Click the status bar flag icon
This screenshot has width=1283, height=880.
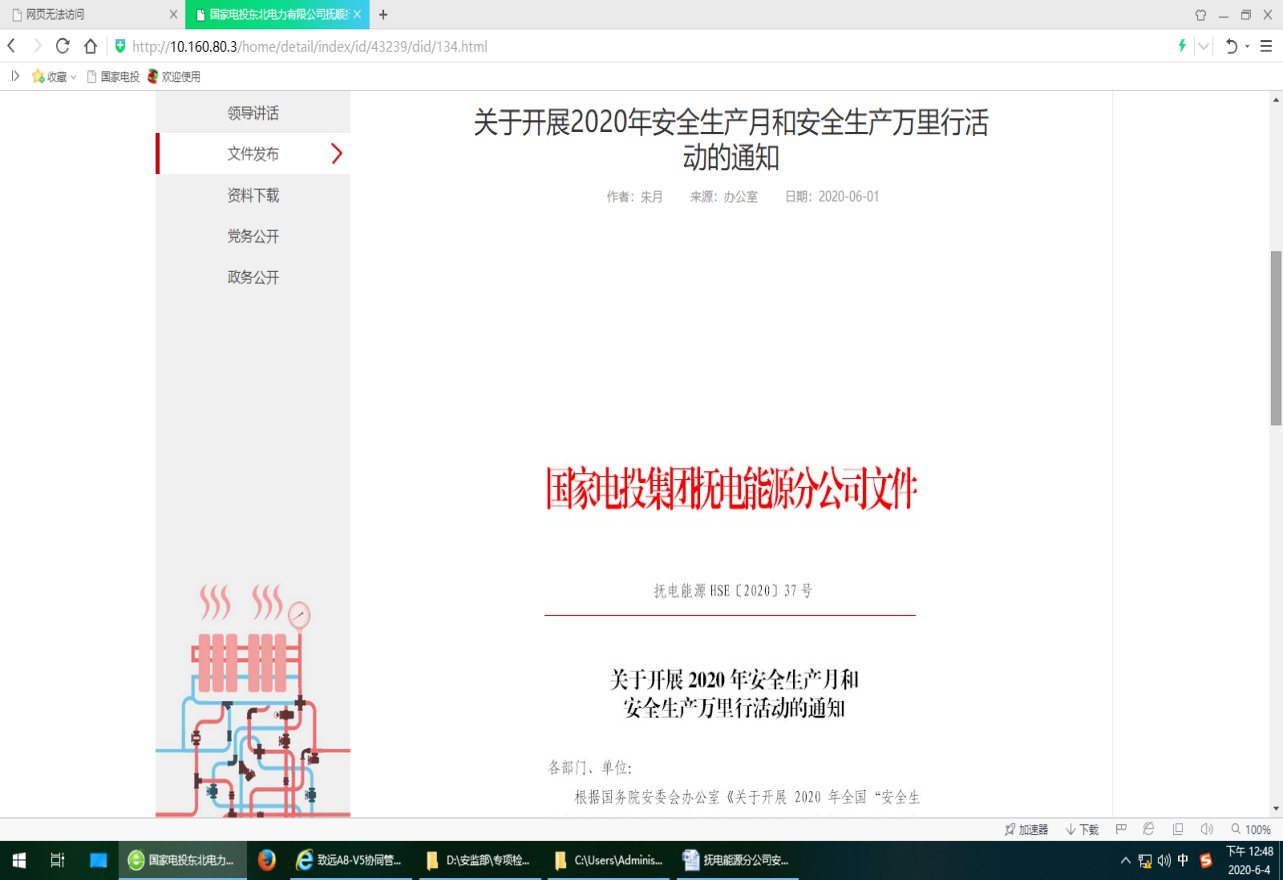click(x=1121, y=829)
